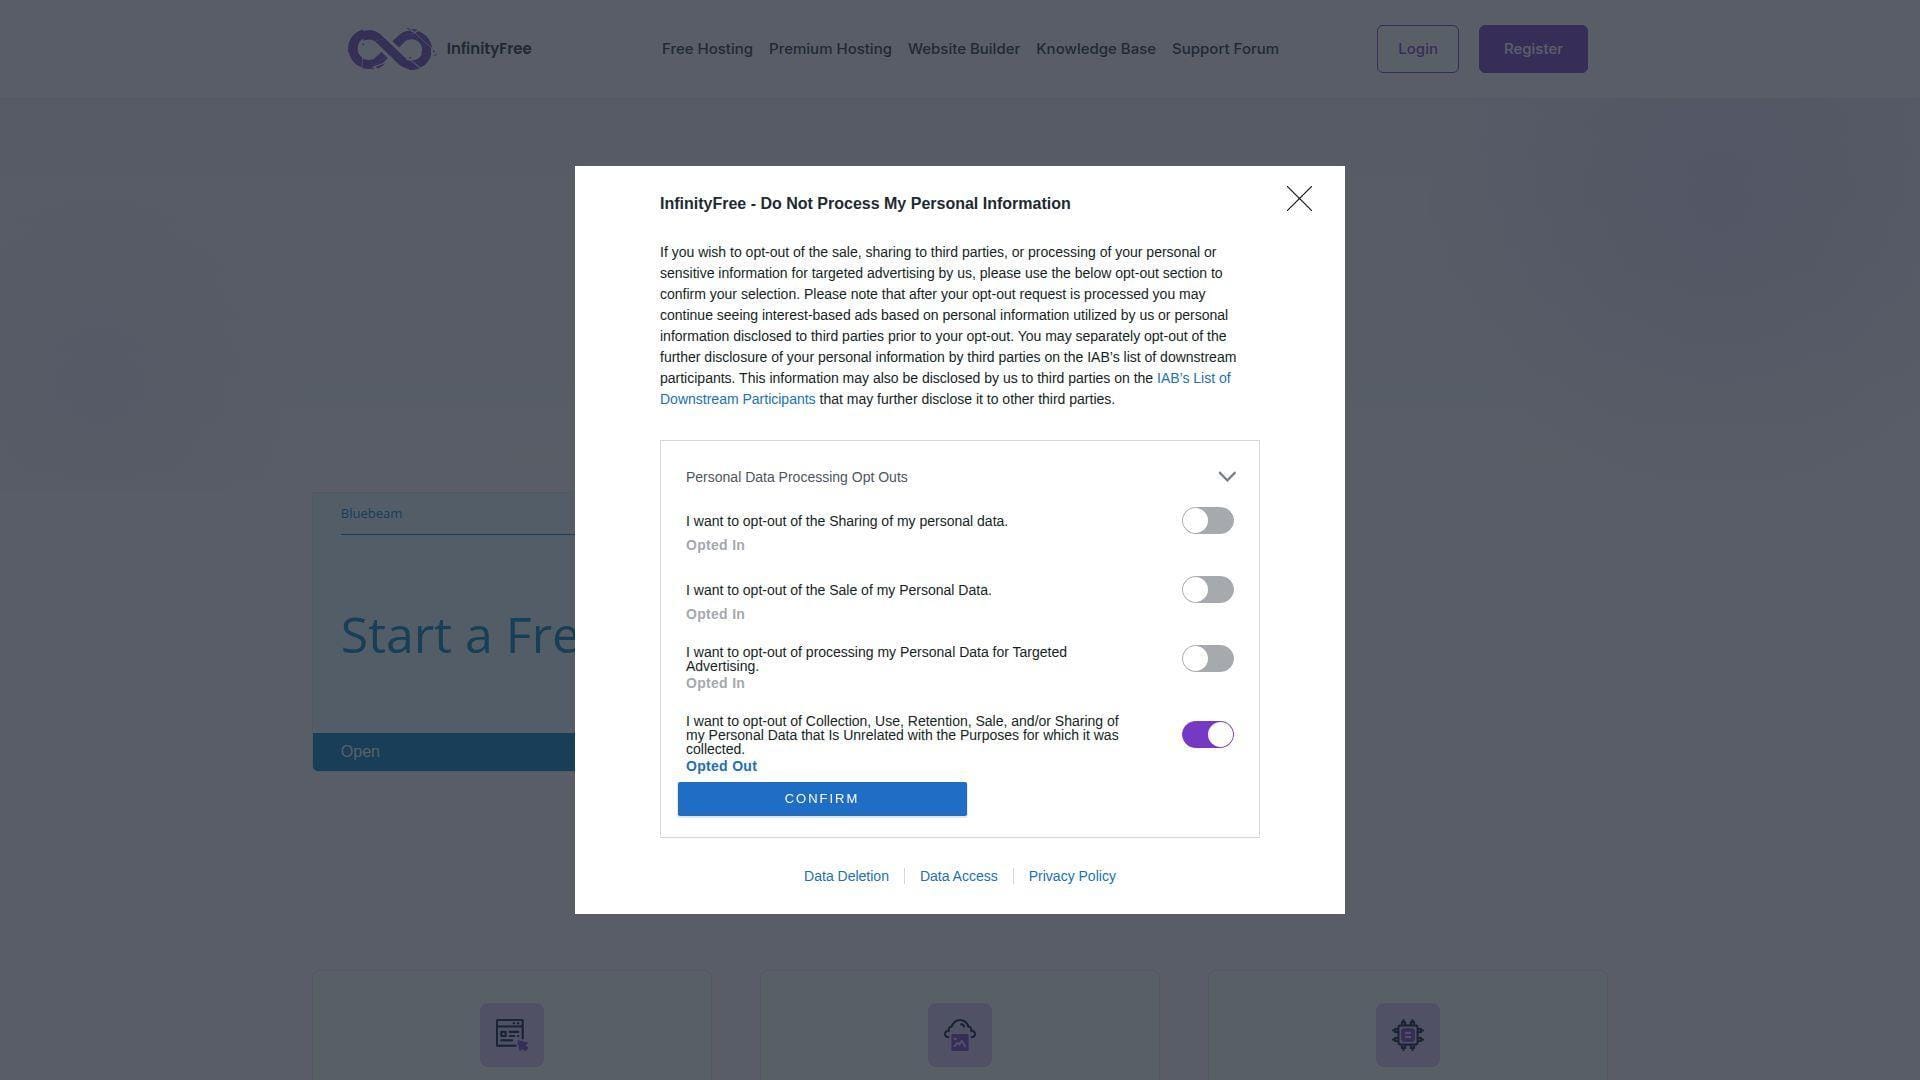Open IAB's List of Downstream Participants link
Viewport: 1920px width, 1080px height.
click(x=945, y=389)
